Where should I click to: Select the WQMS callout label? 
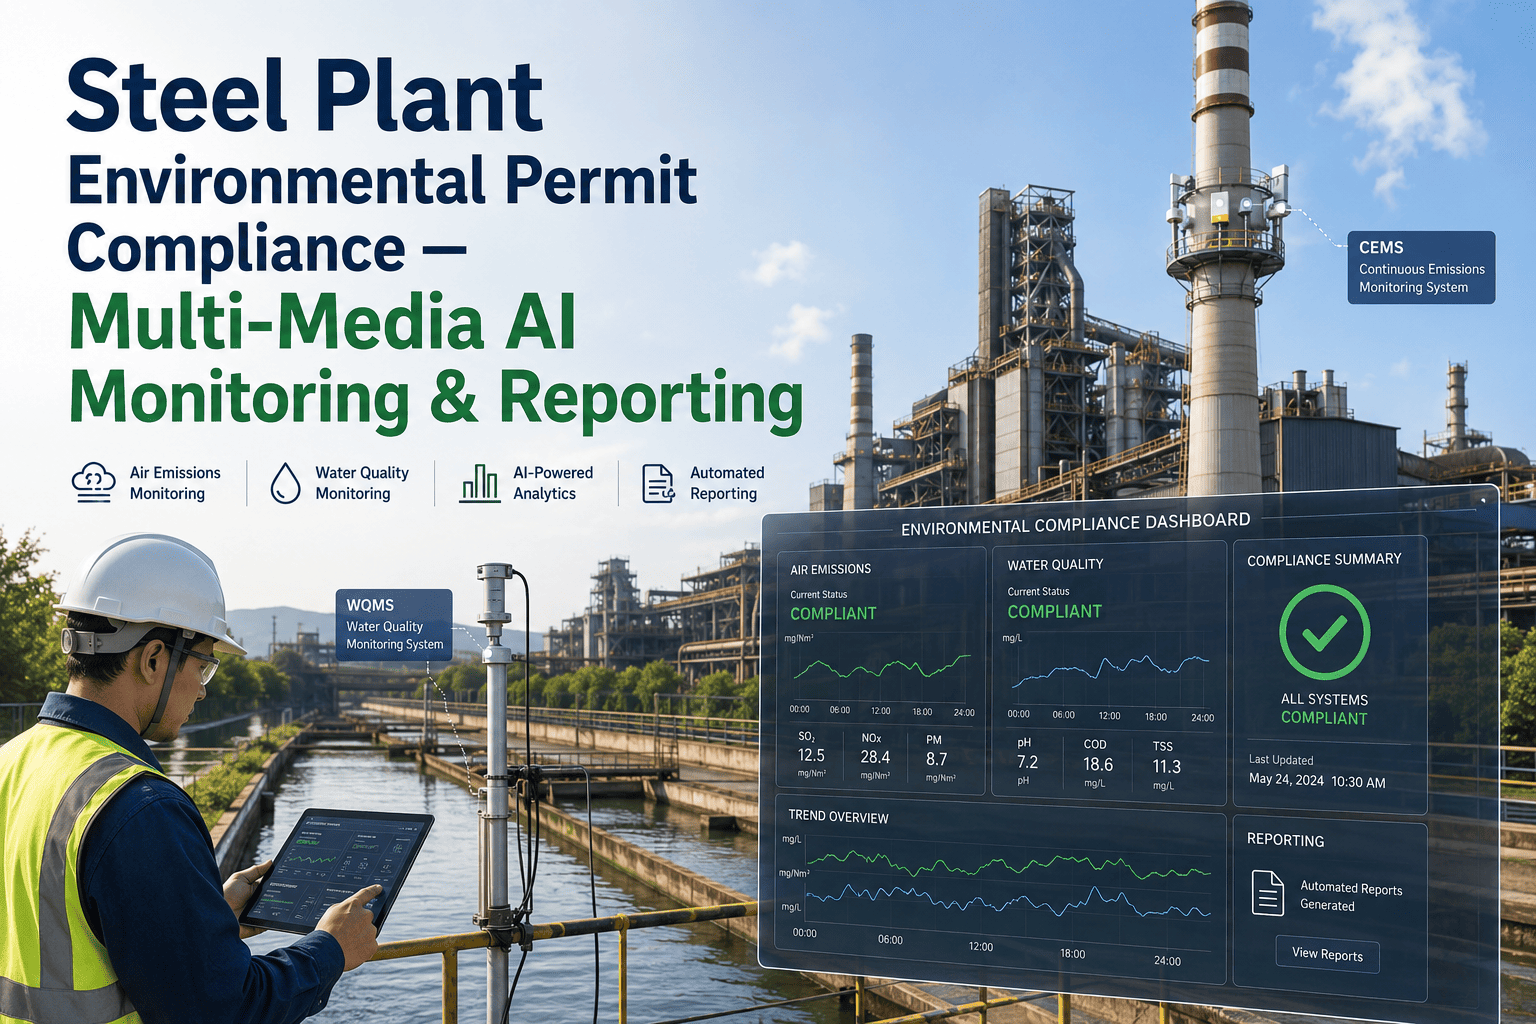[394, 624]
